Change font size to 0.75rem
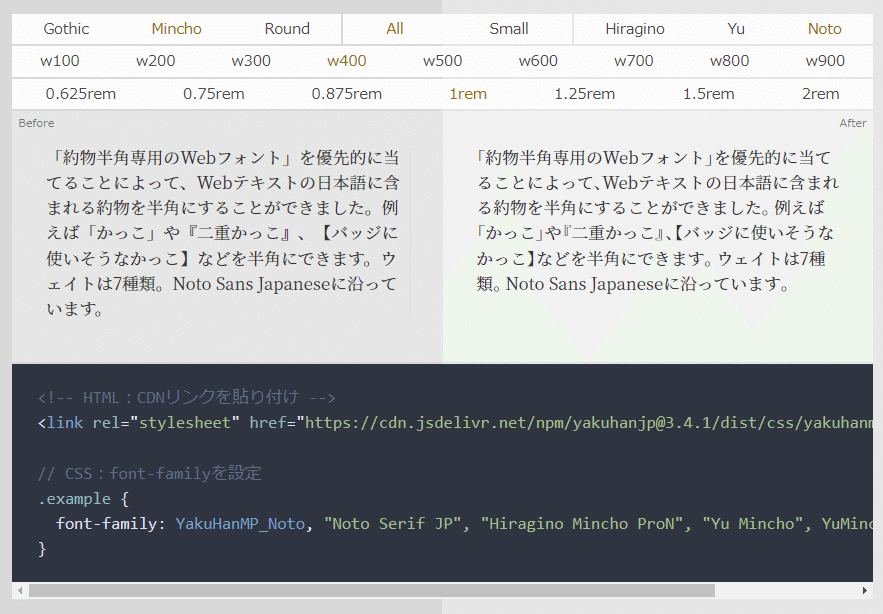This screenshot has width=883, height=614. click(213, 94)
